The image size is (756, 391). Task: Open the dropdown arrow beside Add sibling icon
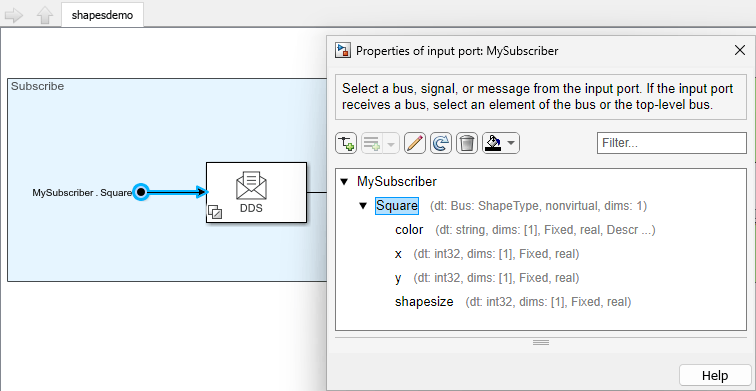[x=391, y=143]
